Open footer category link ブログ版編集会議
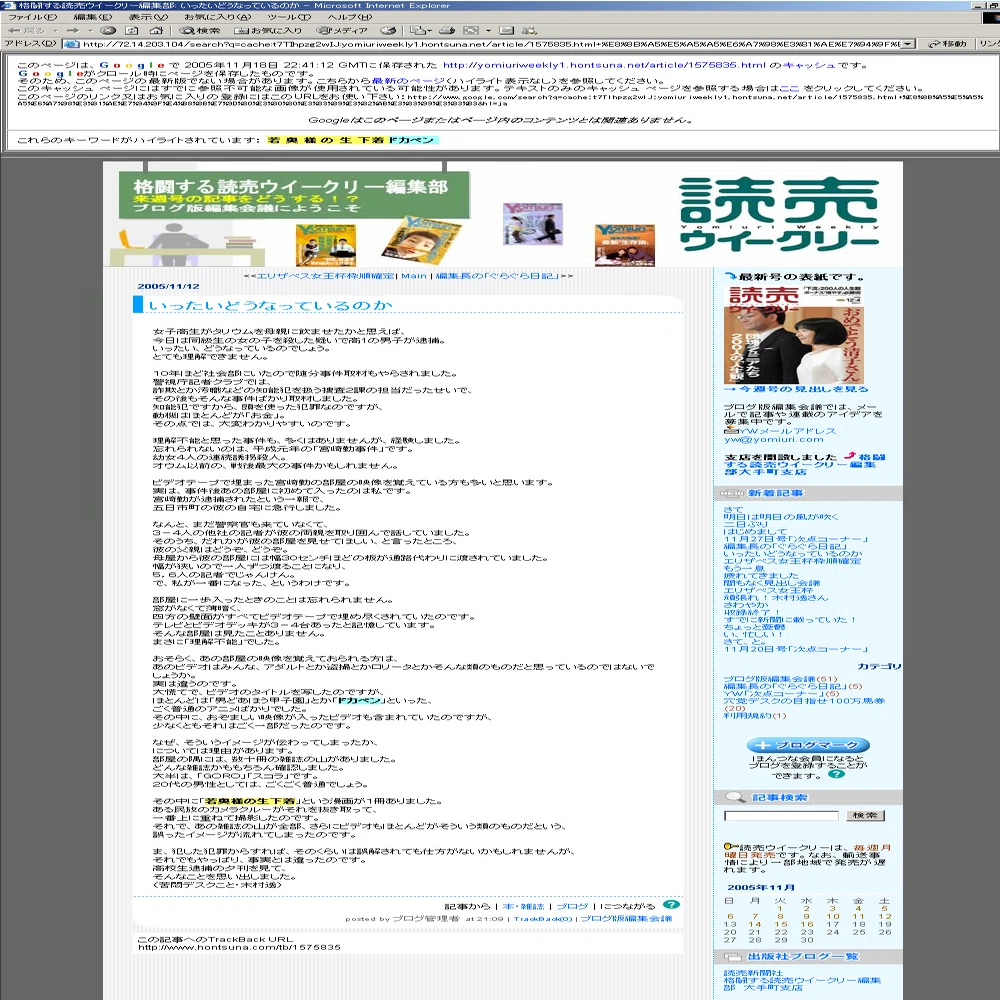The height and width of the screenshot is (1000, 1000). [626, 918]
